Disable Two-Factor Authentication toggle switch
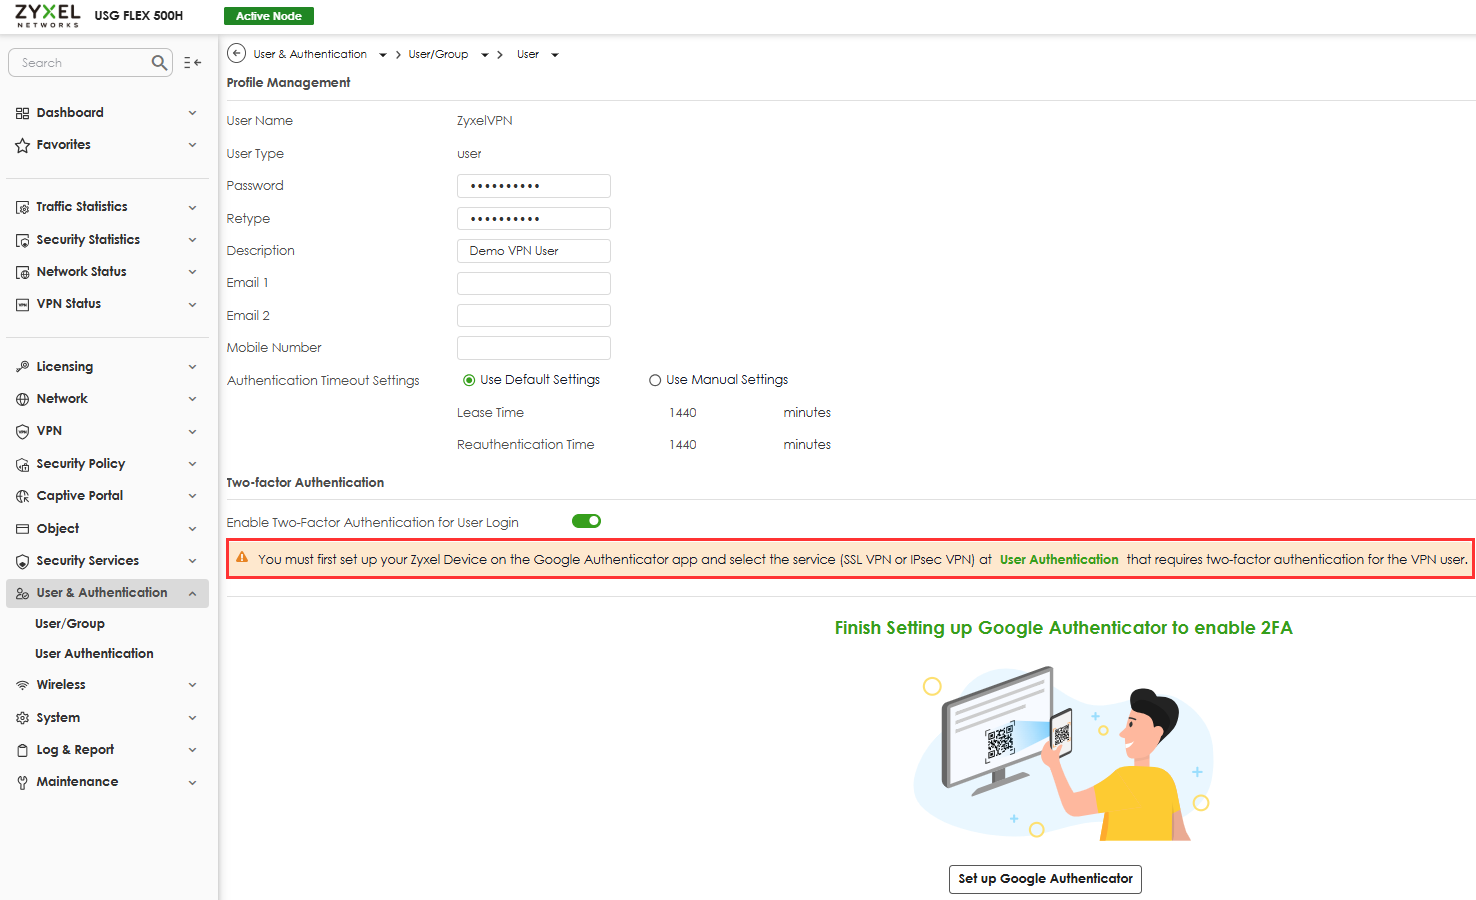The width and height of the screenshot is (1476, 900). pyautogui.click(x=586, y=521)
